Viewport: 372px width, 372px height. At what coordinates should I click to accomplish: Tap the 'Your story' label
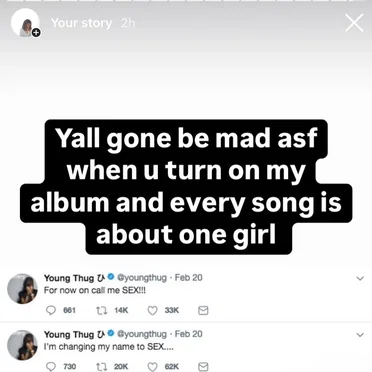coord(81,23)
